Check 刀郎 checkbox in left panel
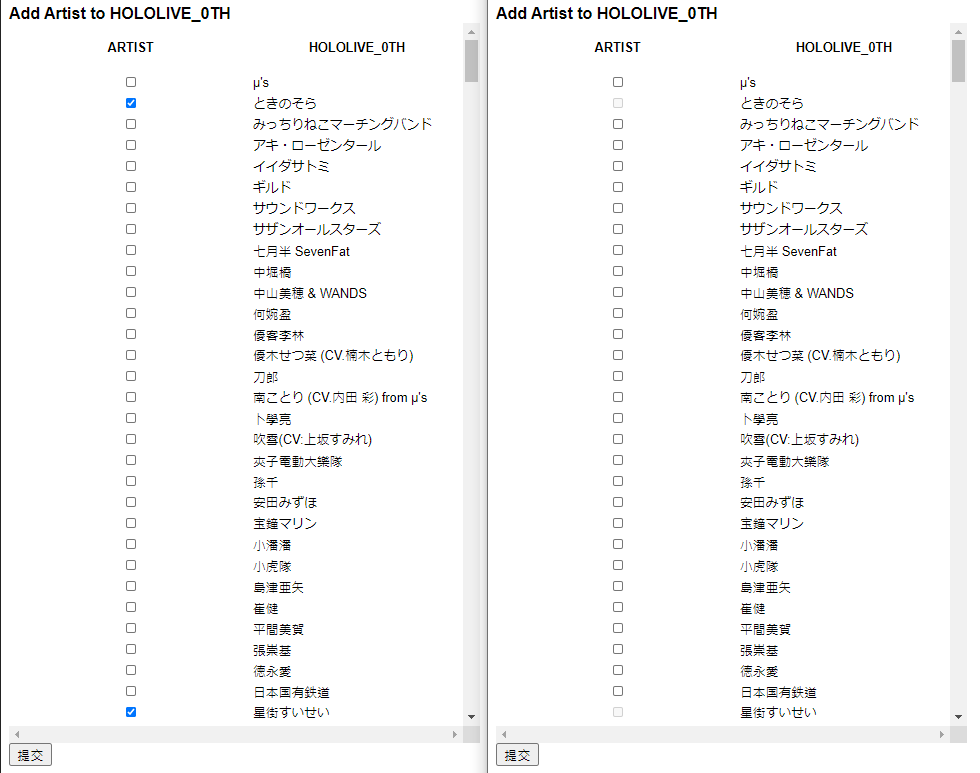Viewport: 980px width, 773px height. tap(131, 376)
